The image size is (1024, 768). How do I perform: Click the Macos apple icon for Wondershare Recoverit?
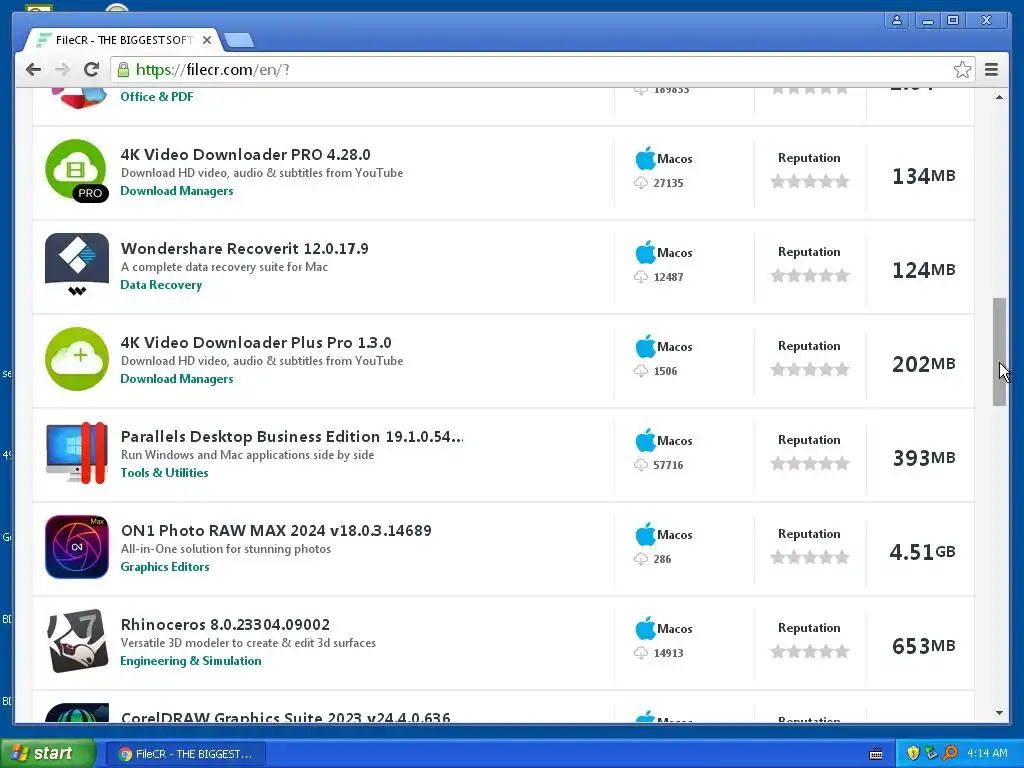pos(645,252)
